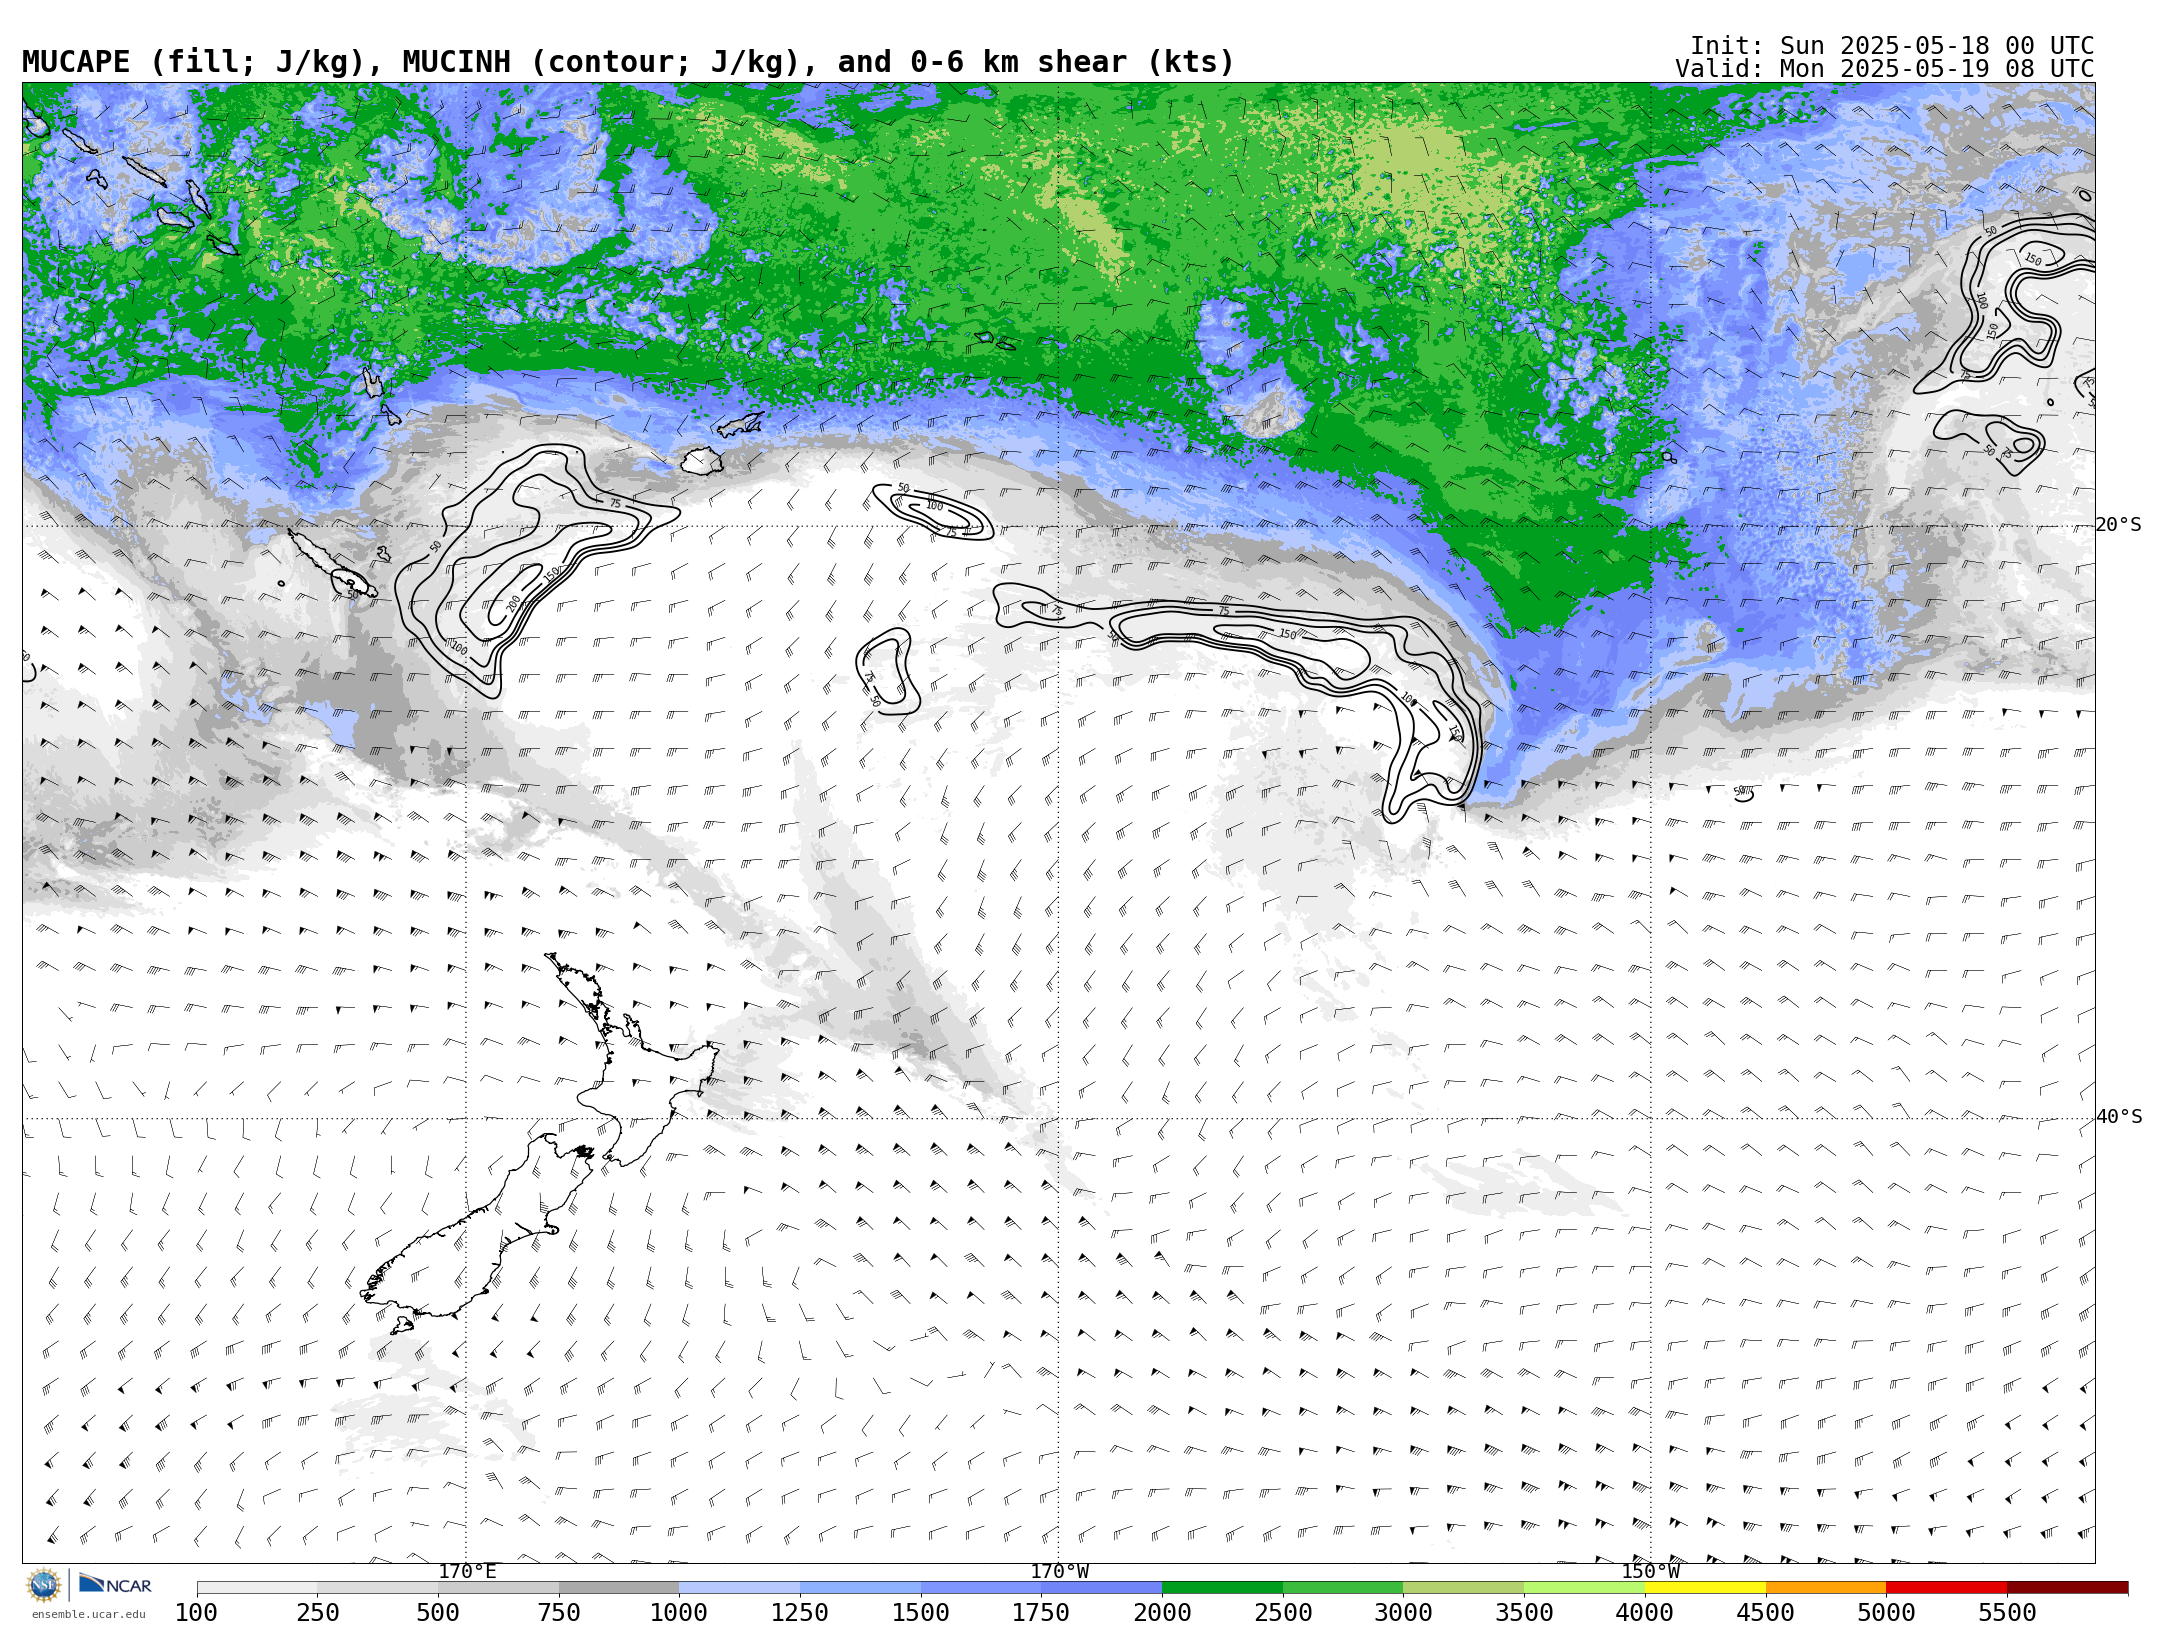Click the color bar label '3500'
Screen dimensions: 2160x1626
(x=1524, y=1612)
